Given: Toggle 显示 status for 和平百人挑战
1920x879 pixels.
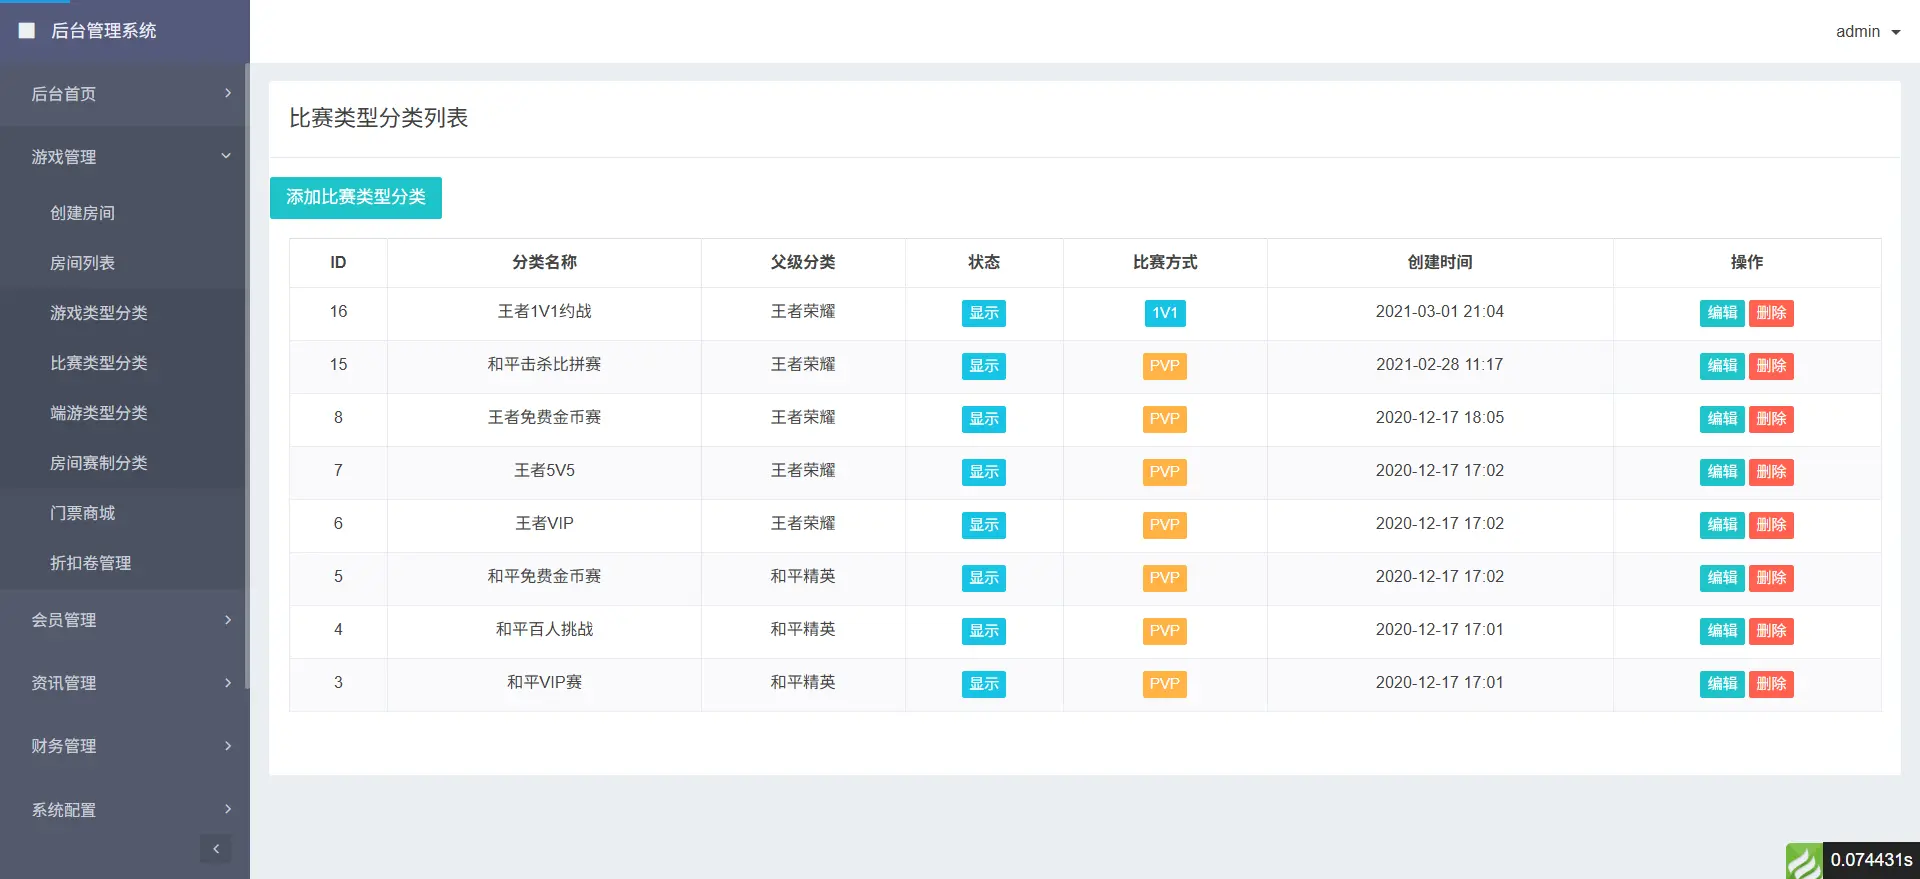Looking at the screenshot, I should pos(984,631).
